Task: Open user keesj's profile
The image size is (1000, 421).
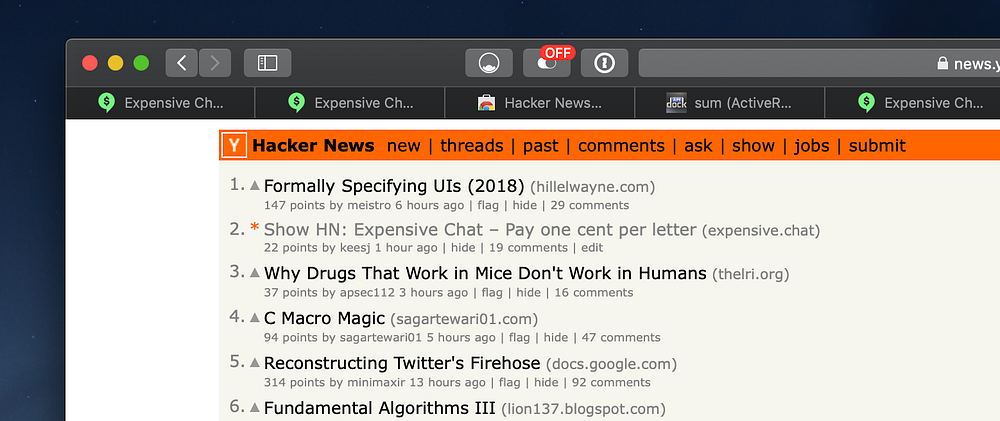Action: 355,247
